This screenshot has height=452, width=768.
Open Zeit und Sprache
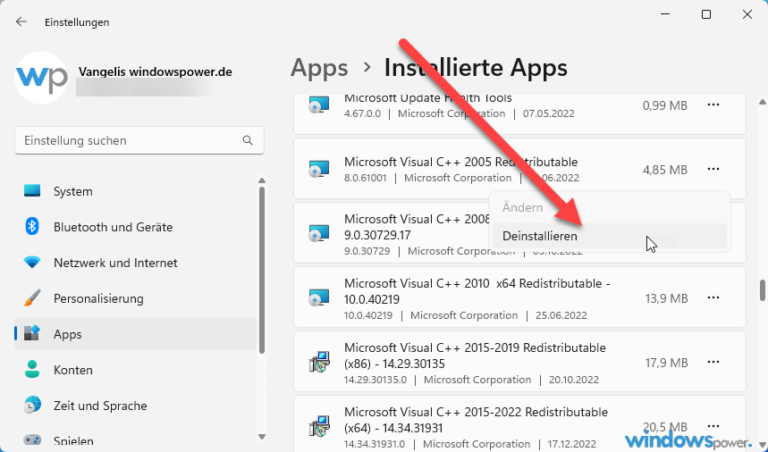click(136, 406)
